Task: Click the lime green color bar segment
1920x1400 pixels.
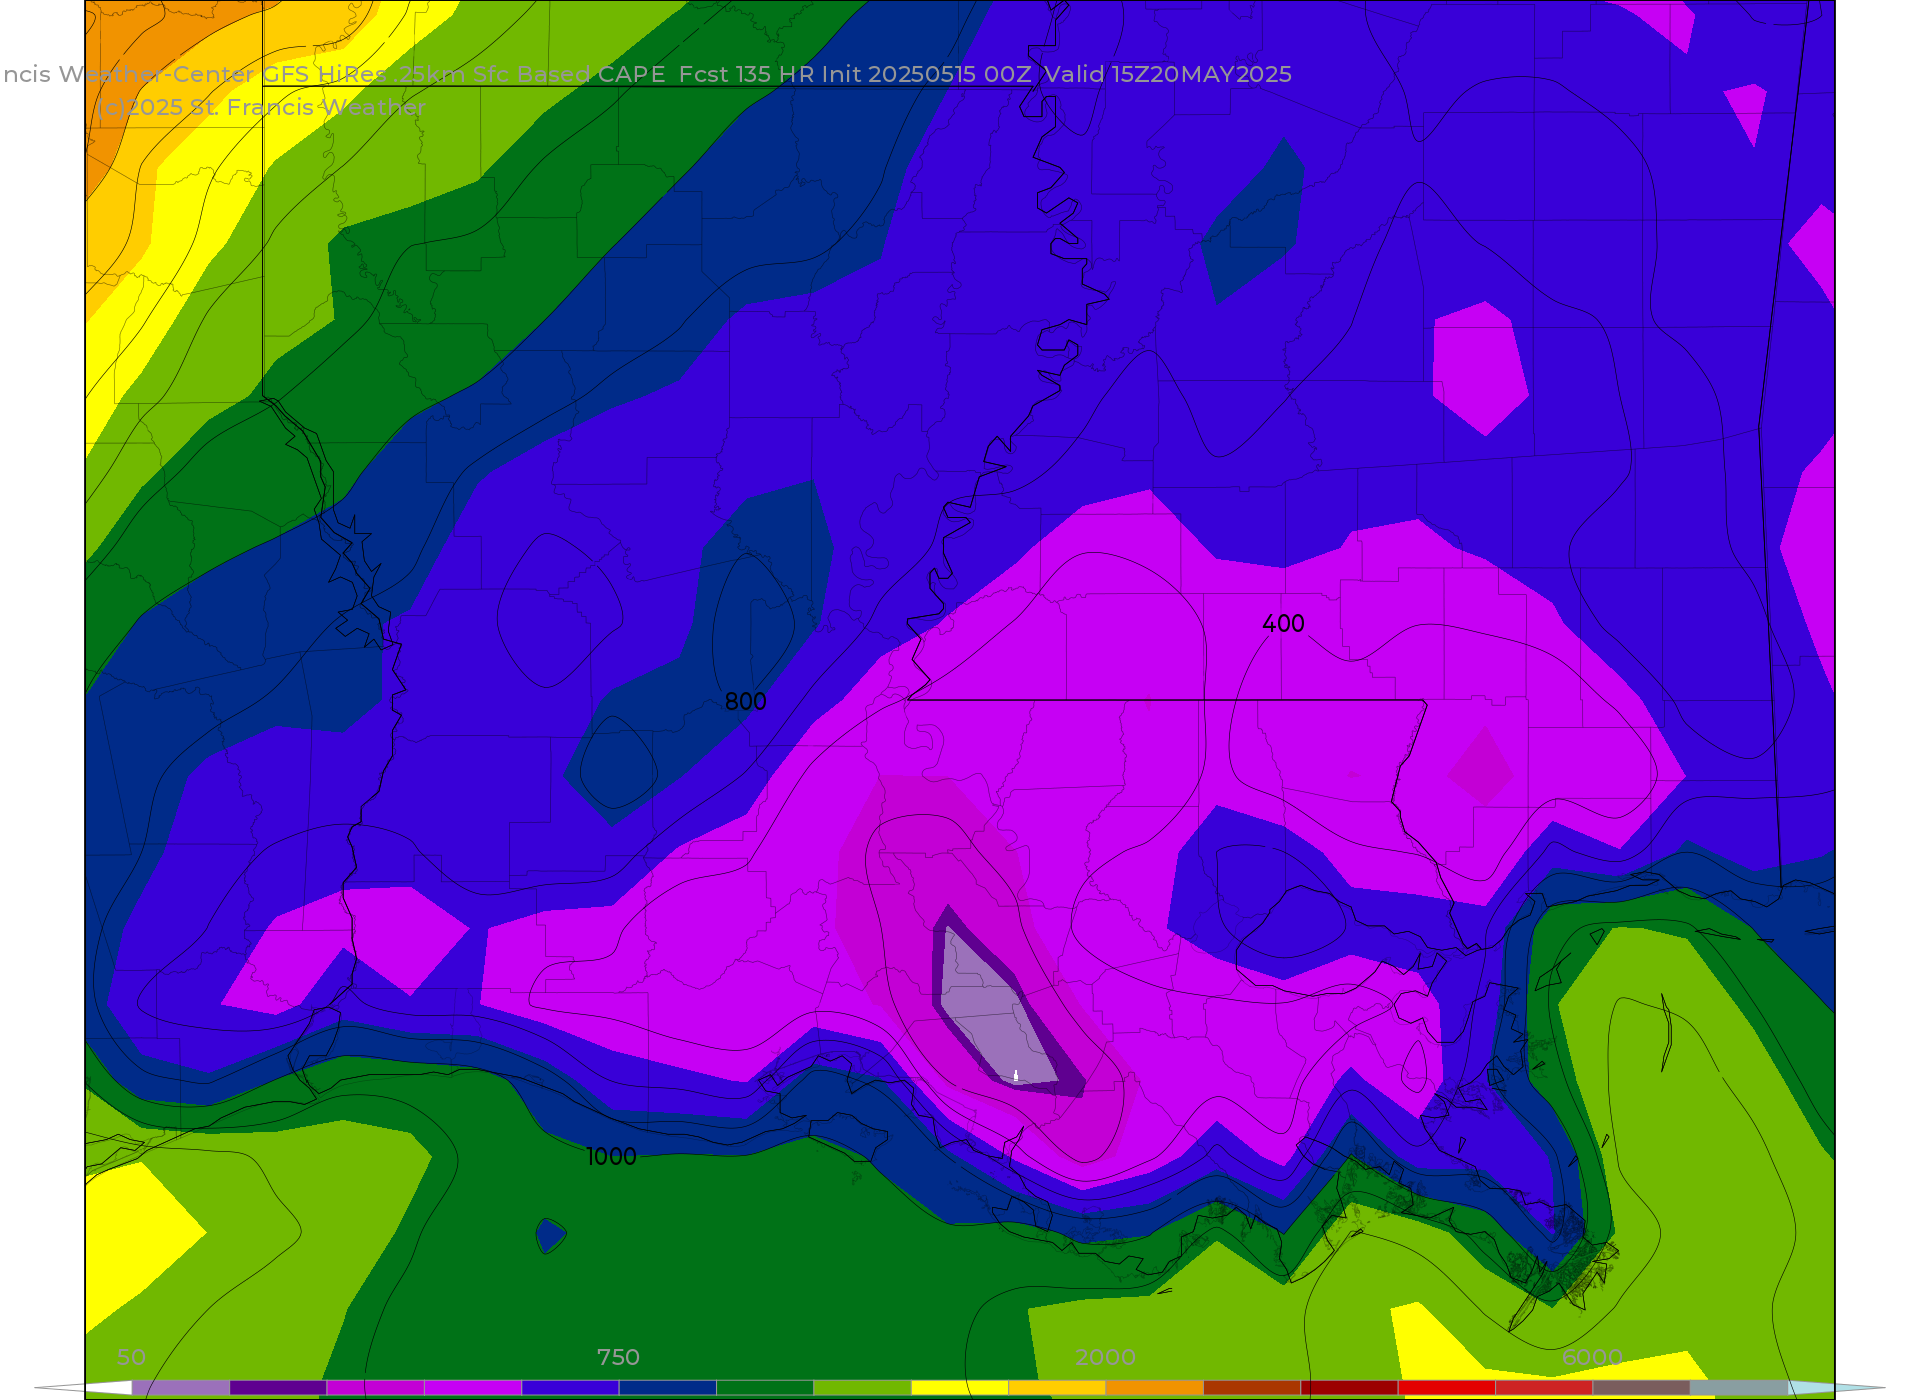Action: point(862,1388)
